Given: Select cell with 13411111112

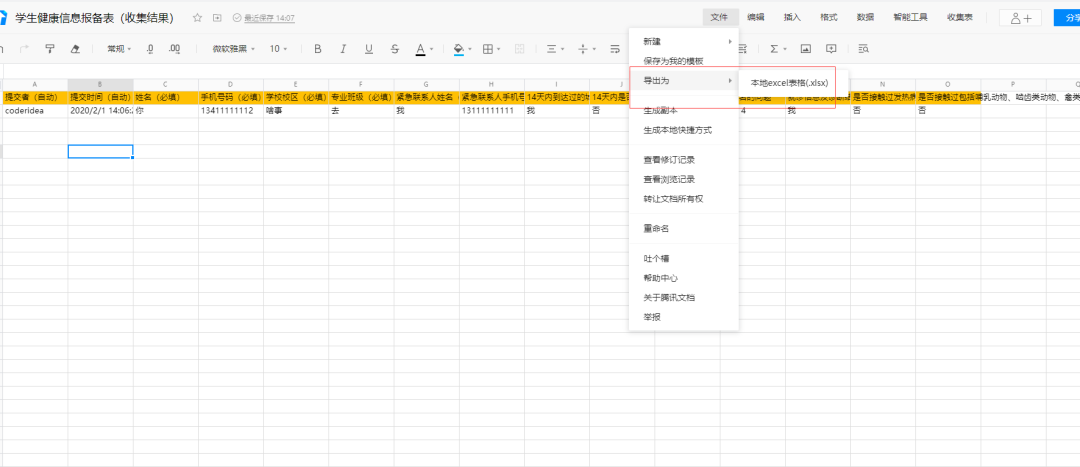Looking at the screenshot, I should click(x=231, y=110).
